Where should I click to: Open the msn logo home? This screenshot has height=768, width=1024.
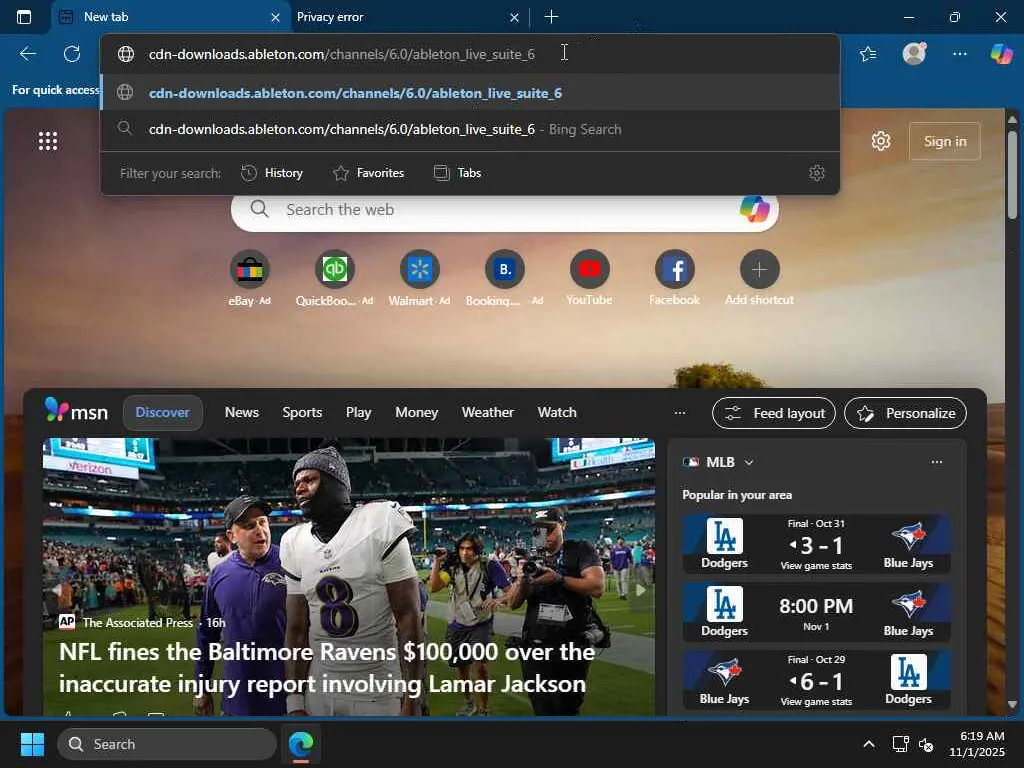point(76,411)
